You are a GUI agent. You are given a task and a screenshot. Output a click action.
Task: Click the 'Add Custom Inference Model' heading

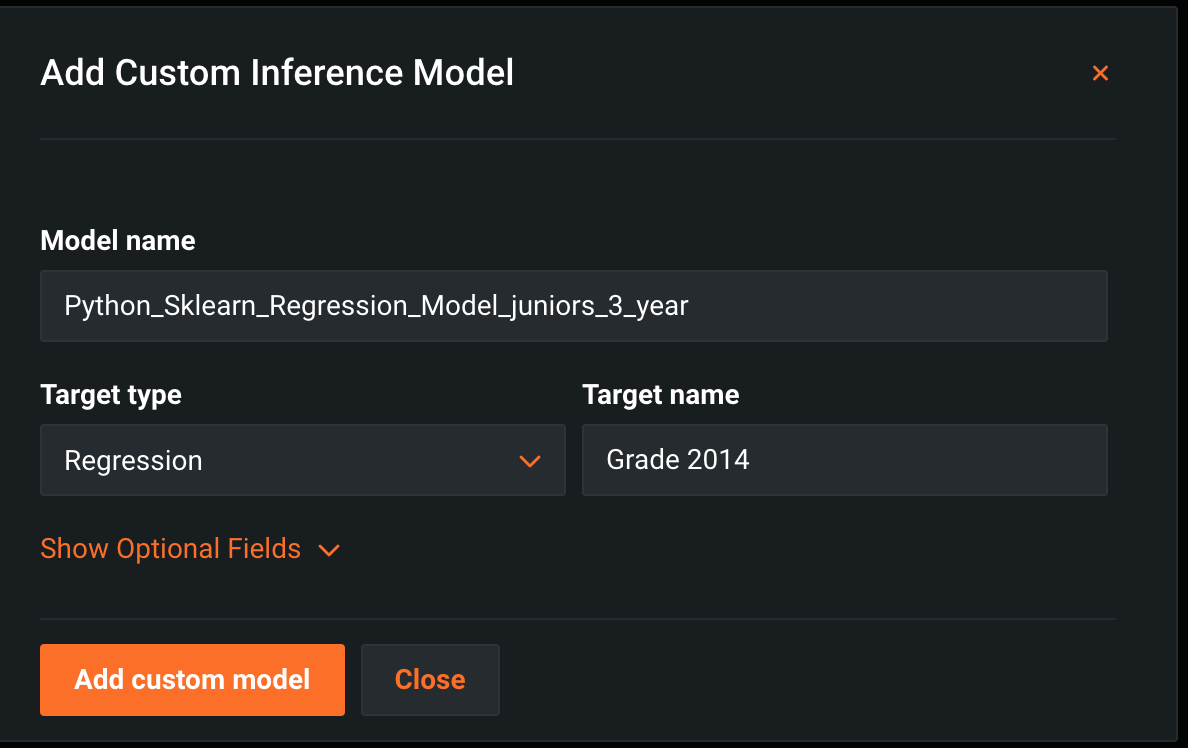[277, 73]
